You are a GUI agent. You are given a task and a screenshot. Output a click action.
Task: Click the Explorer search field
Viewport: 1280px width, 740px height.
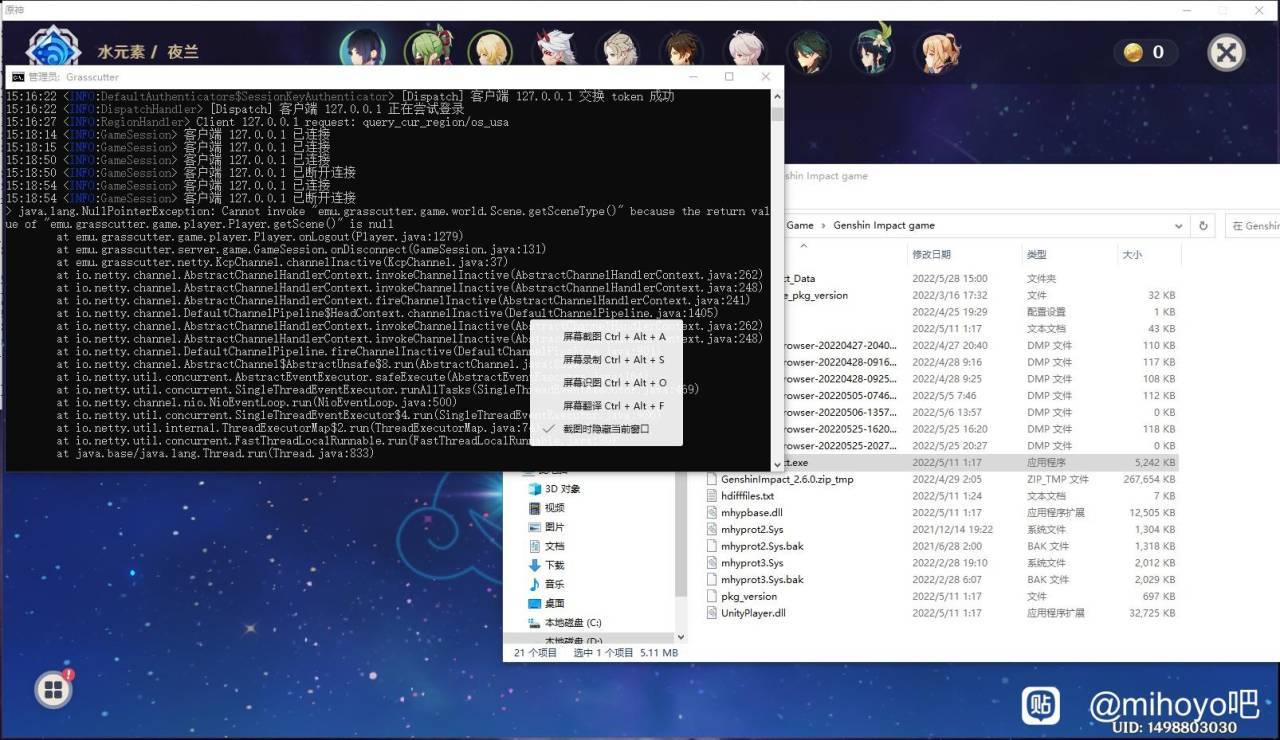coord(1253,226)
